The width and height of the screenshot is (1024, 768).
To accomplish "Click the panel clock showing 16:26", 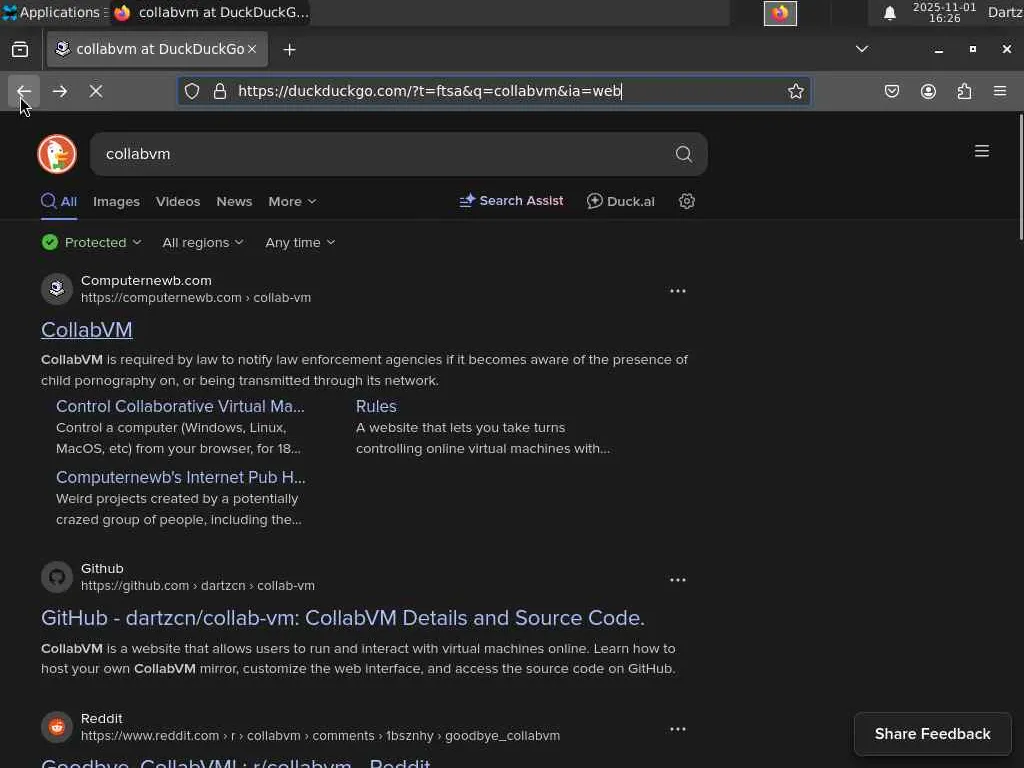I will tap(944, 13).
